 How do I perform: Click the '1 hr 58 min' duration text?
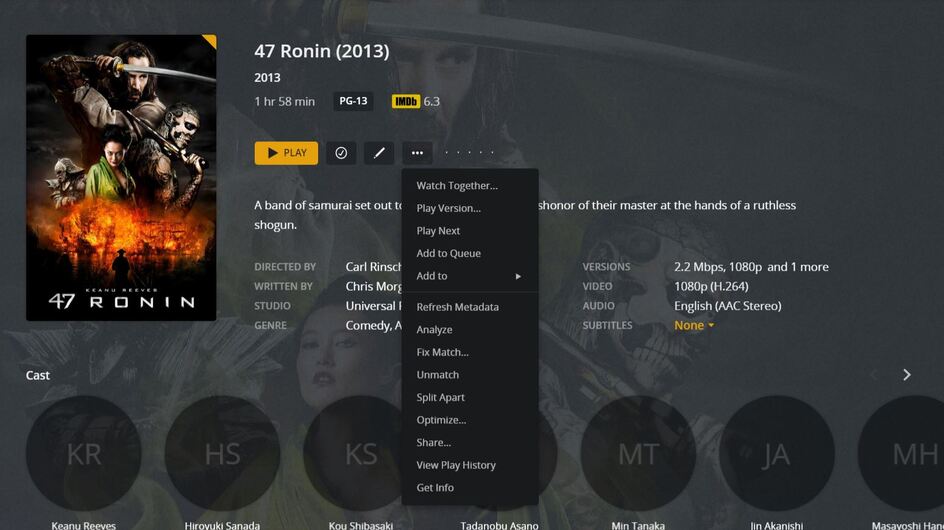pyautogui.click(x=284, y=102)
